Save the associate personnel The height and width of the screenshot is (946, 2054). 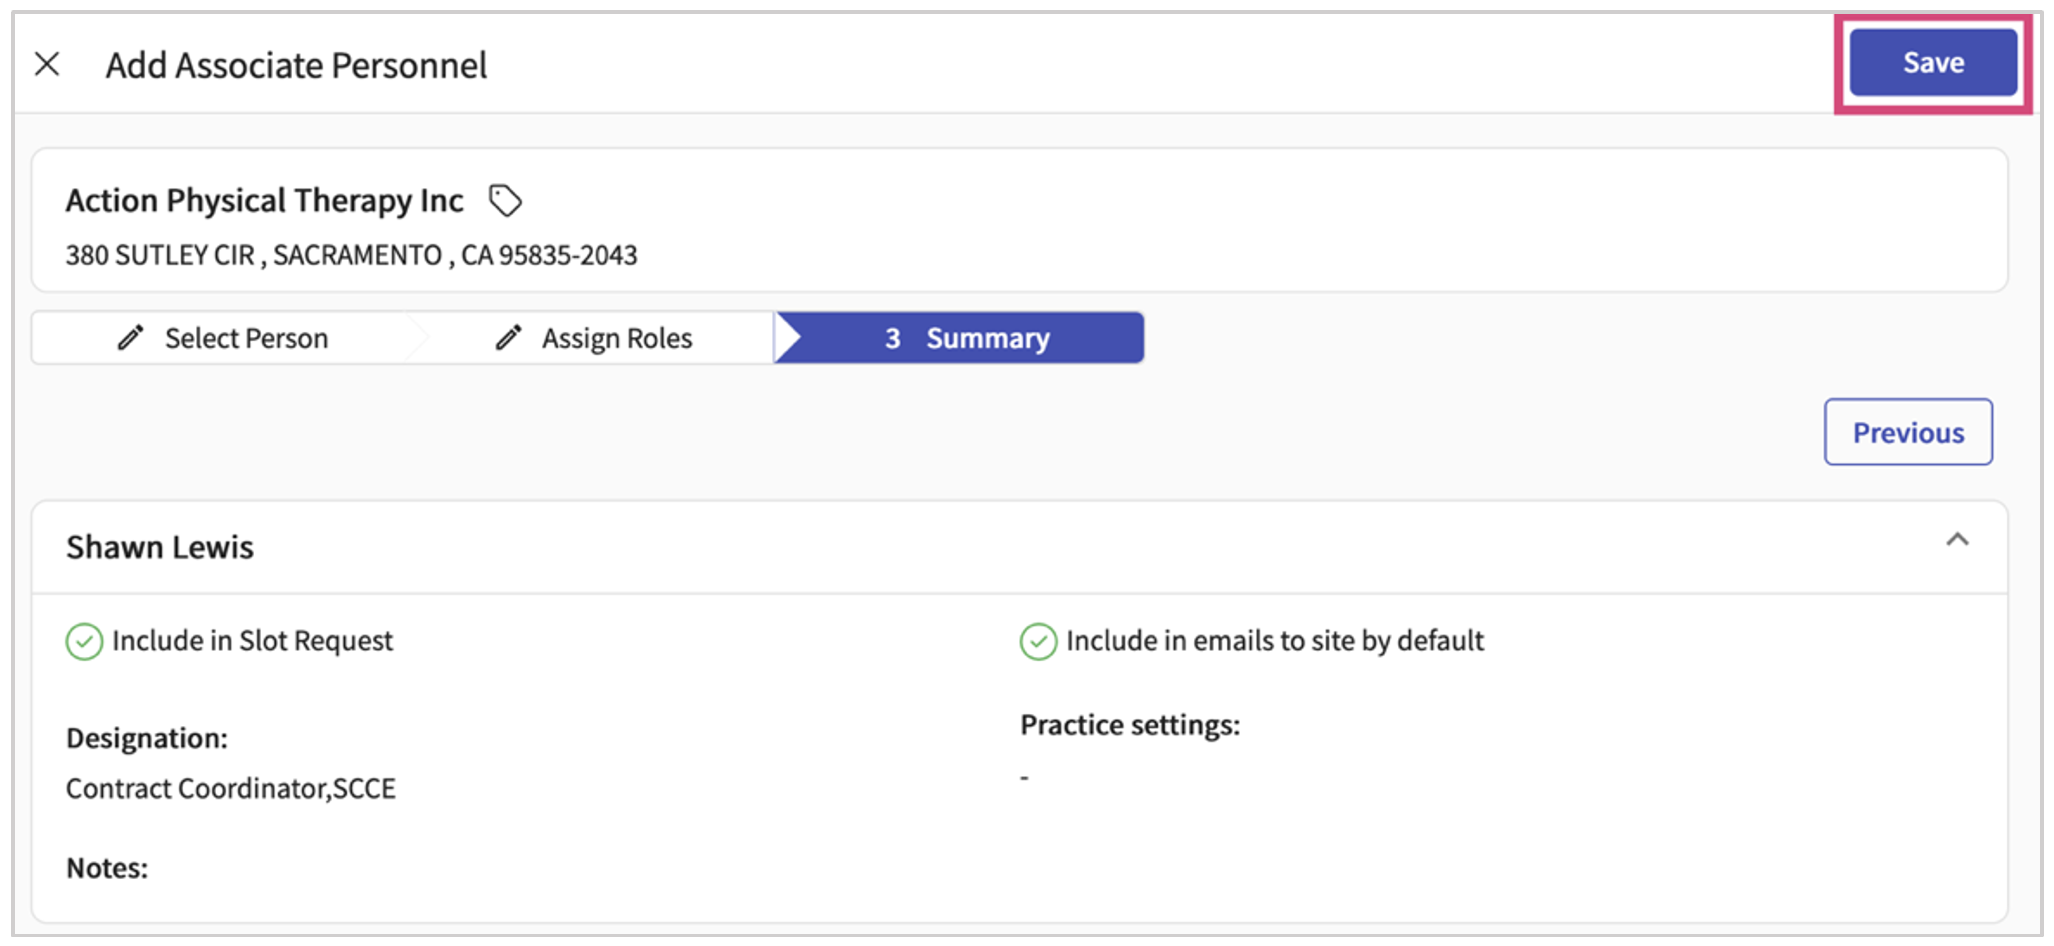click(x=1932, y=63)
